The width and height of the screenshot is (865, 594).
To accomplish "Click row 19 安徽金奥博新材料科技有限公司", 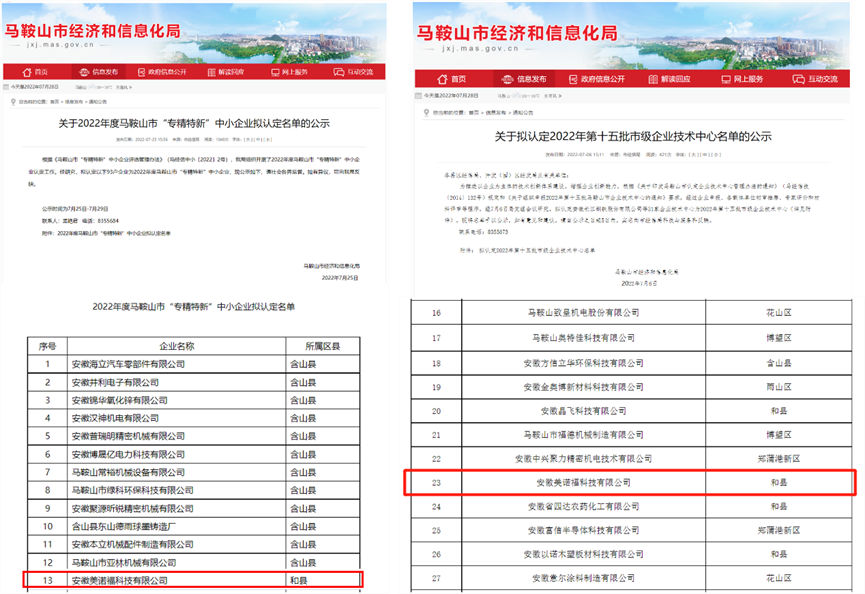I will coord(632,387).
